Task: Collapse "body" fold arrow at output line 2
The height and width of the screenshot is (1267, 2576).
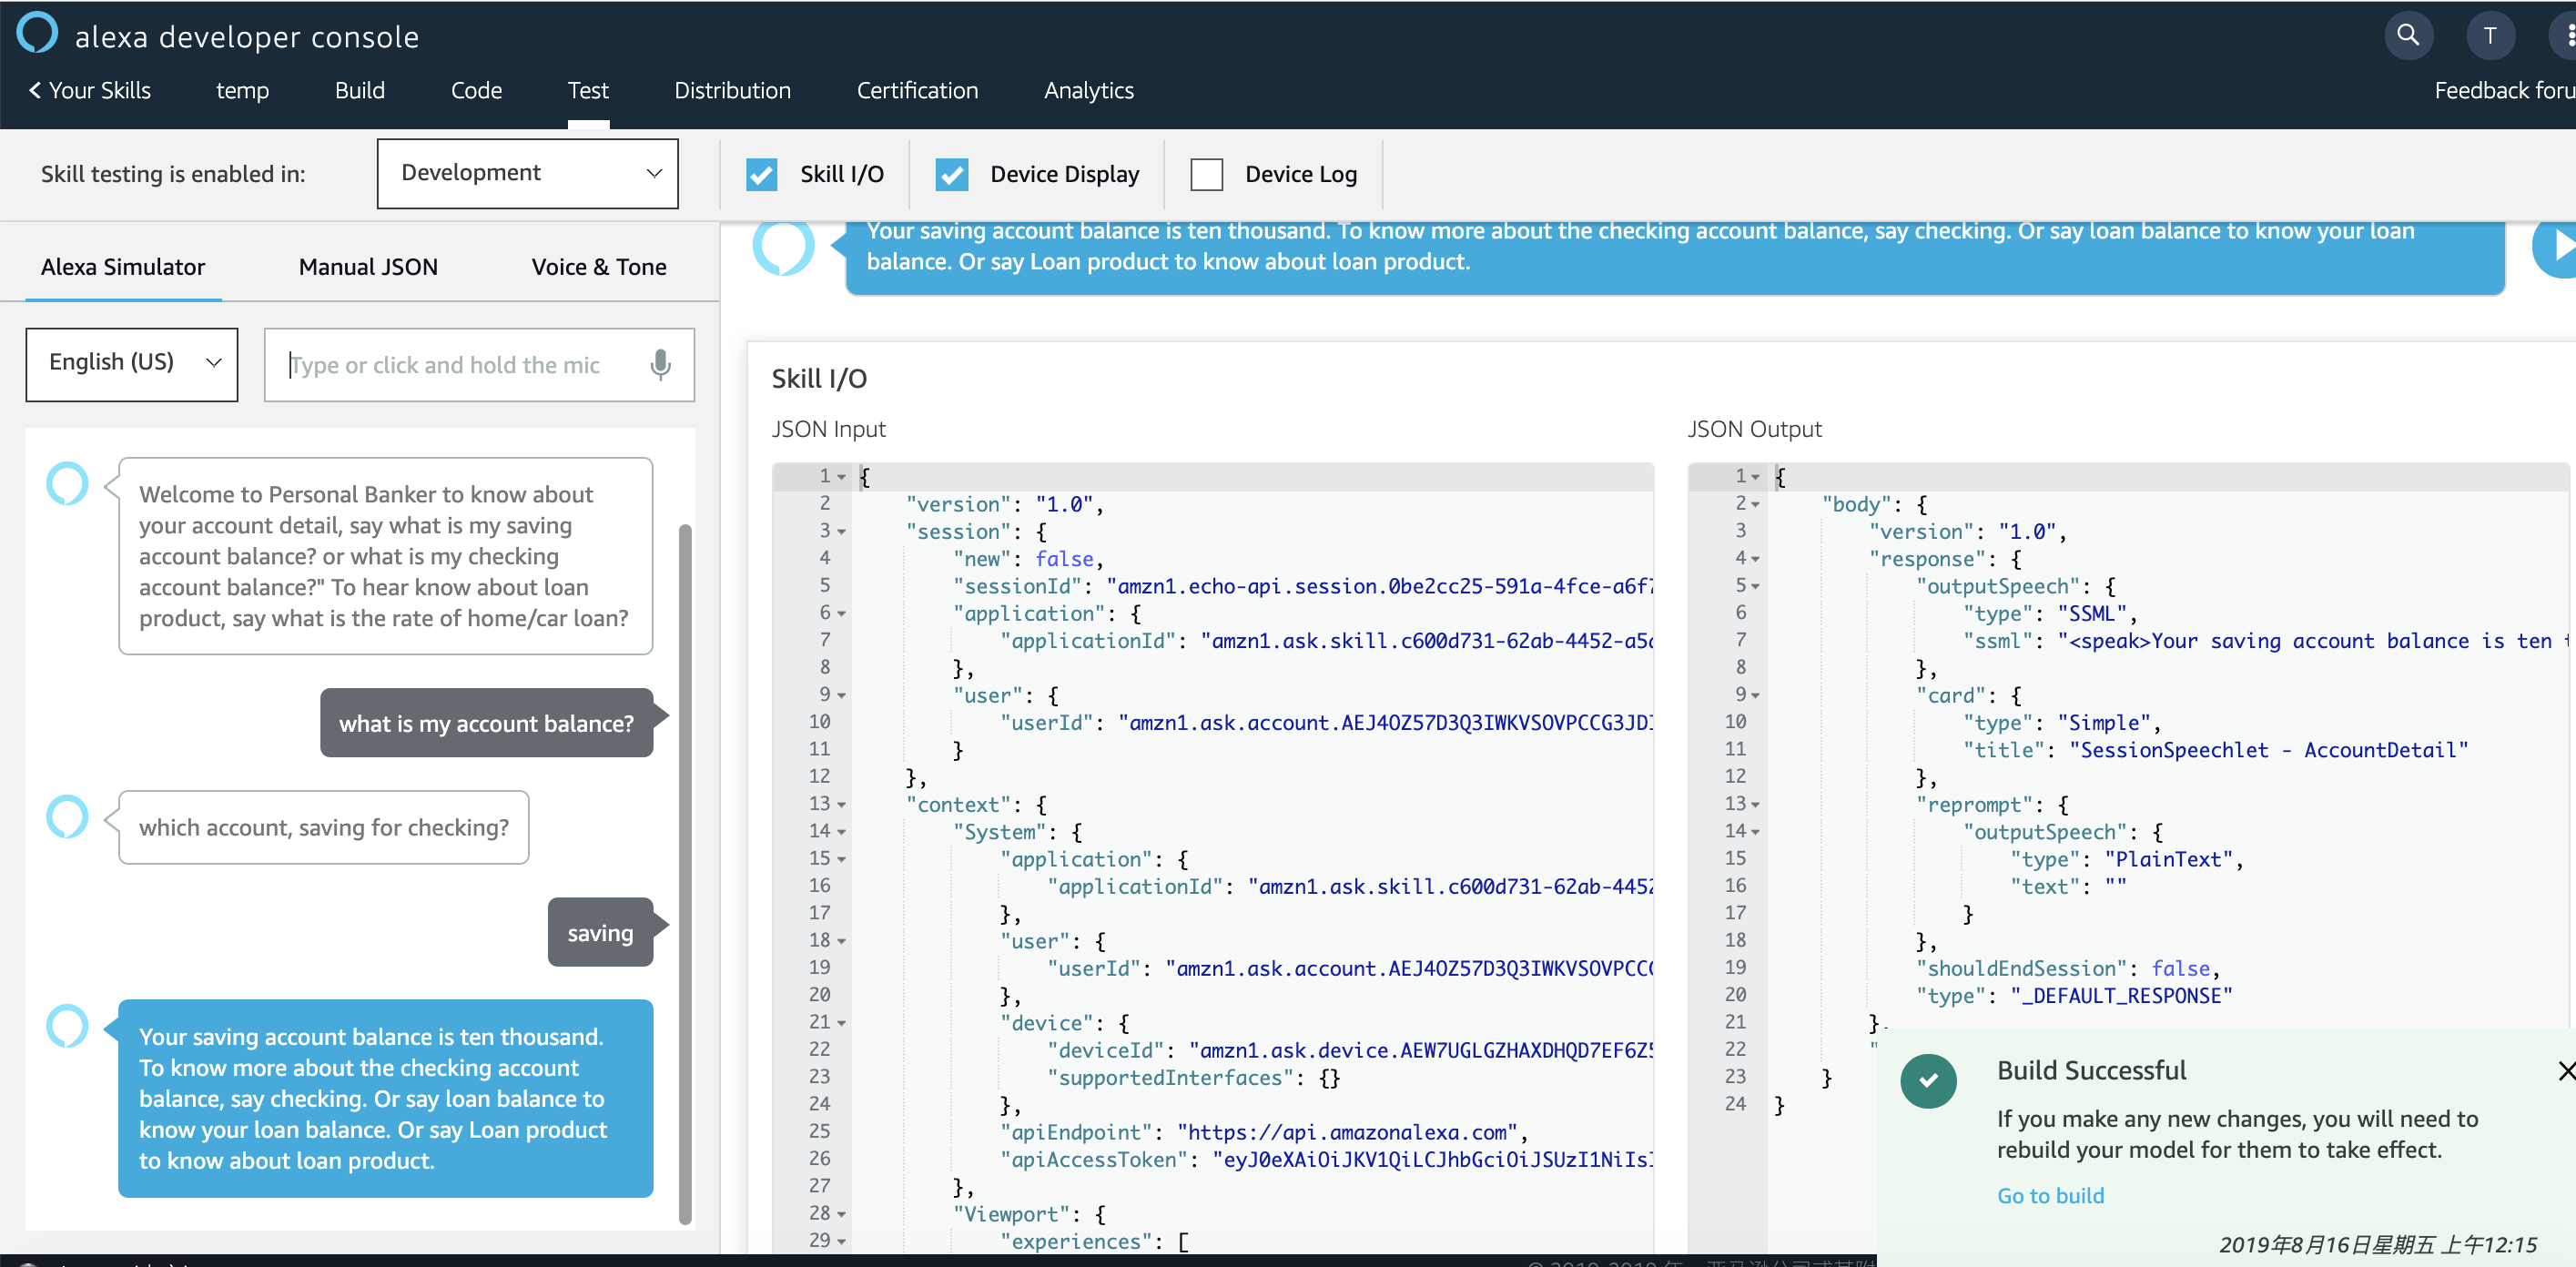Action: tap(1756, 504)
